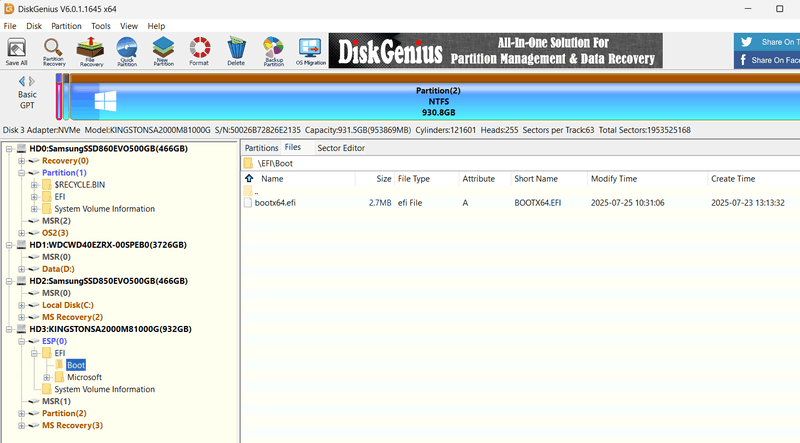Sort files by the Name column

[x=272, y=179]
